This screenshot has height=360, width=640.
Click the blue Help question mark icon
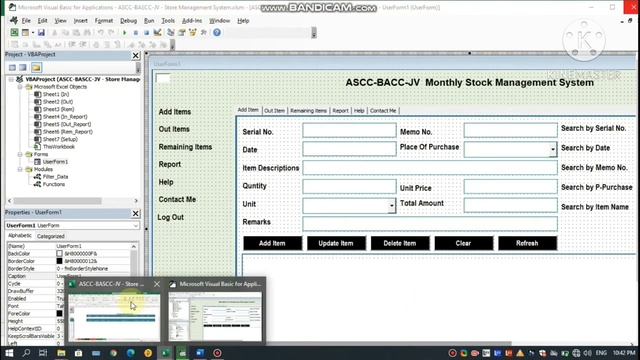click(217, 32)
